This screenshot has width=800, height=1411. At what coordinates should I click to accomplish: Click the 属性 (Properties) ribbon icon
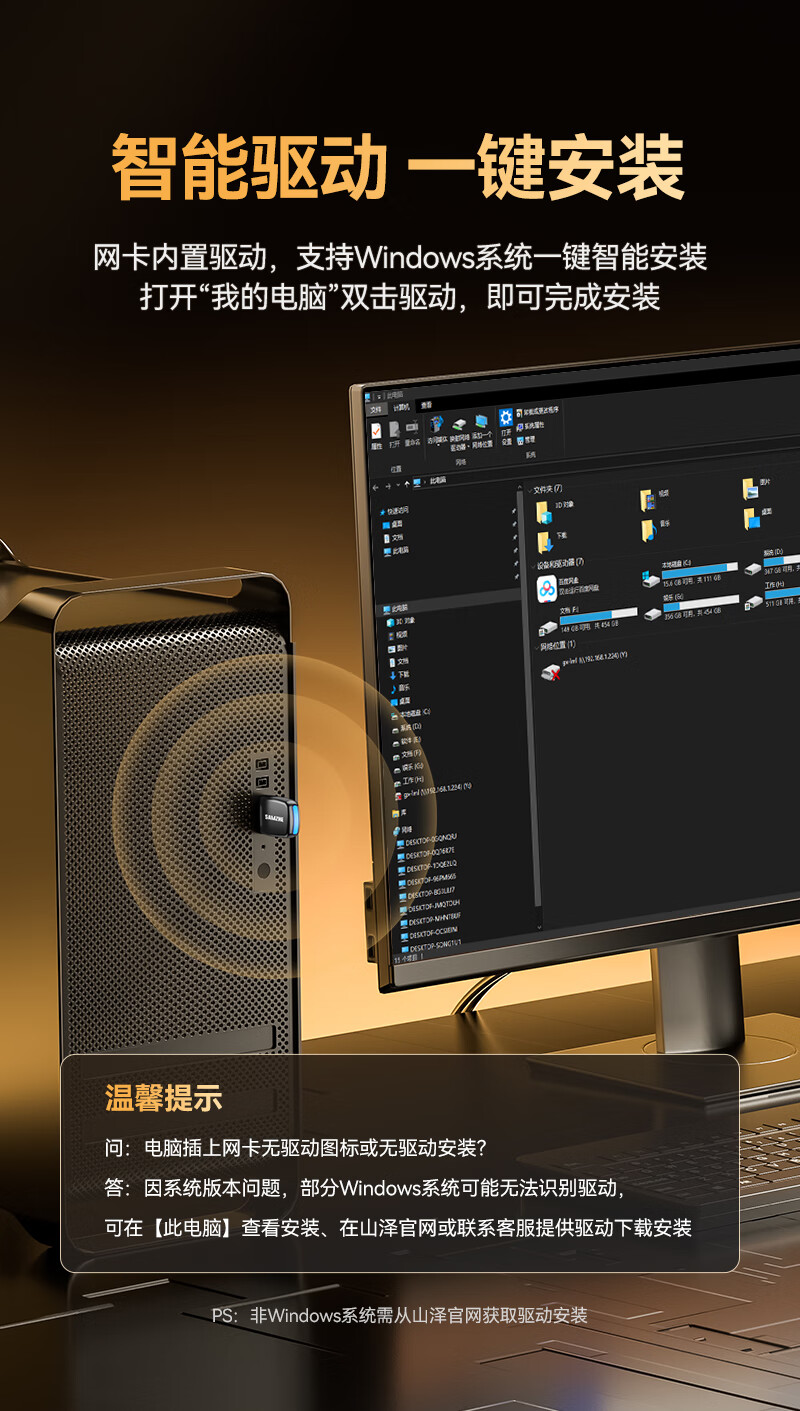click(x=376, y=432)
